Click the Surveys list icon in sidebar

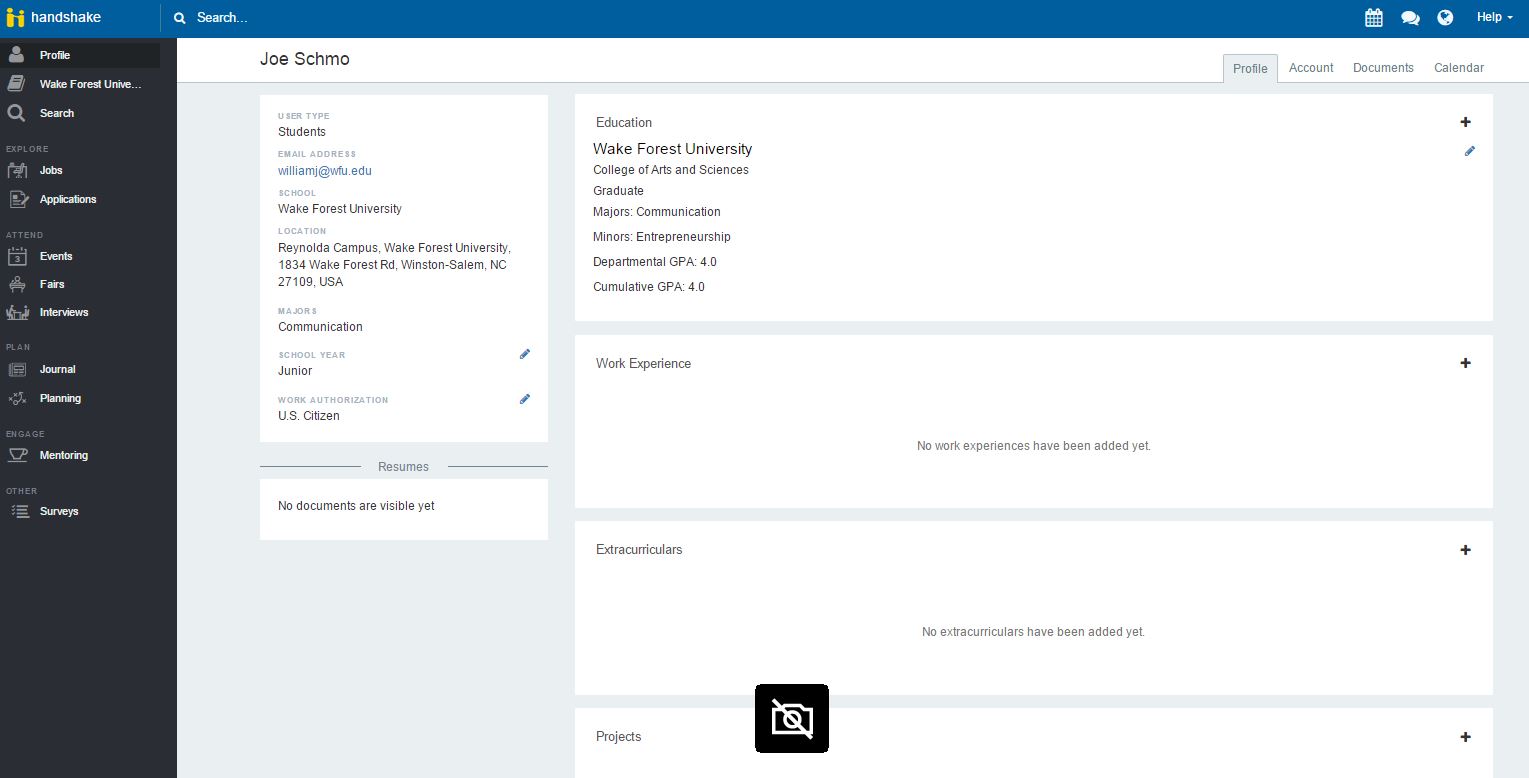coord(19,511)
